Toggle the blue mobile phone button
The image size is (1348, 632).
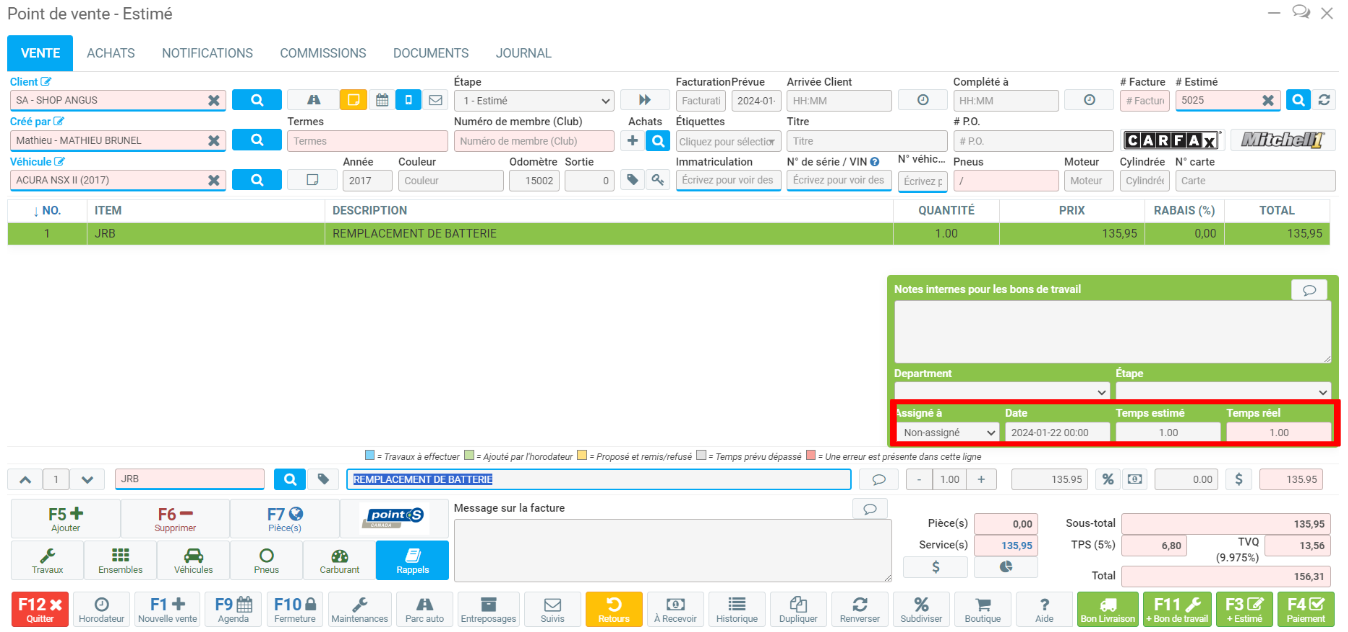(408, 100)
